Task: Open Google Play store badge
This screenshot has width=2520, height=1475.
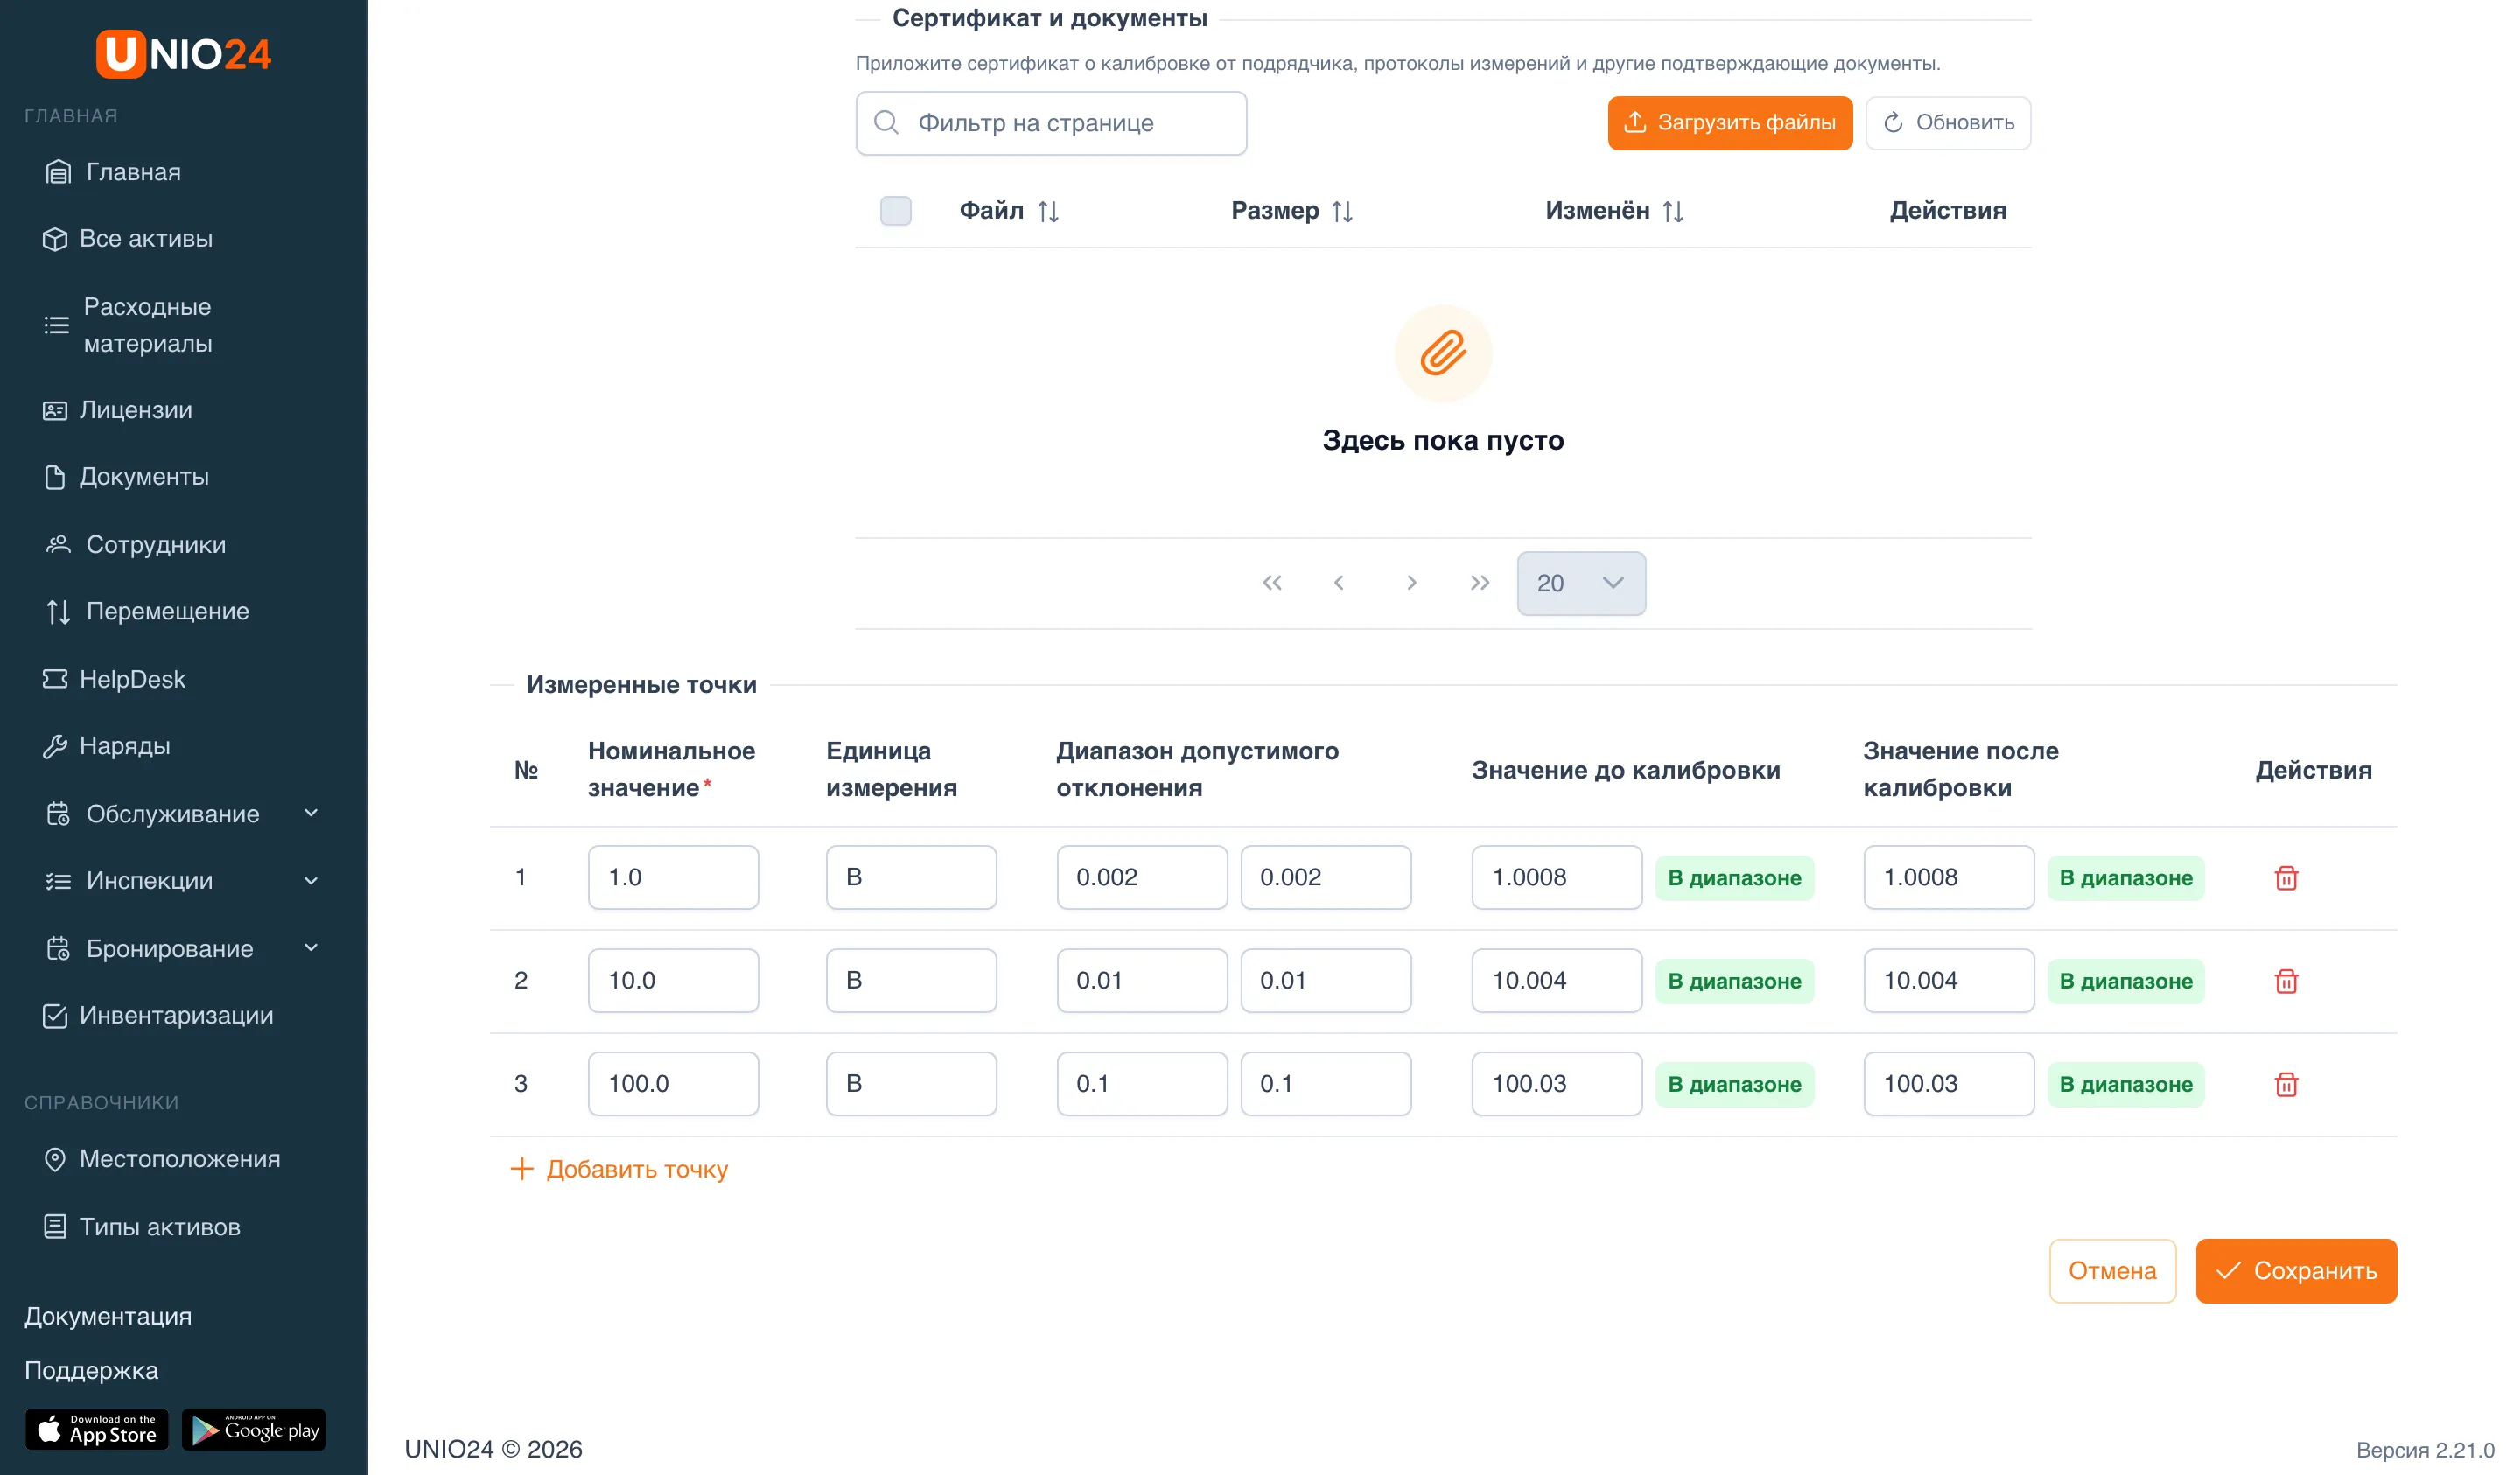Action: coord(254,1429)
